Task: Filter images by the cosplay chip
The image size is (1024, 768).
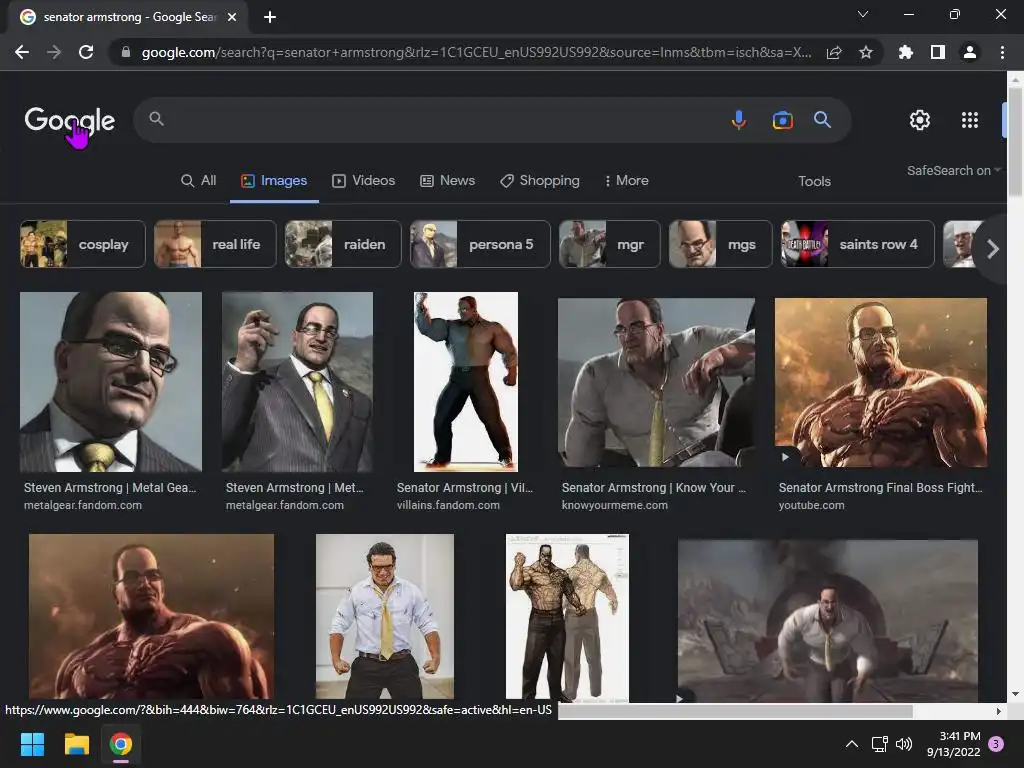Action: (82, 244)
